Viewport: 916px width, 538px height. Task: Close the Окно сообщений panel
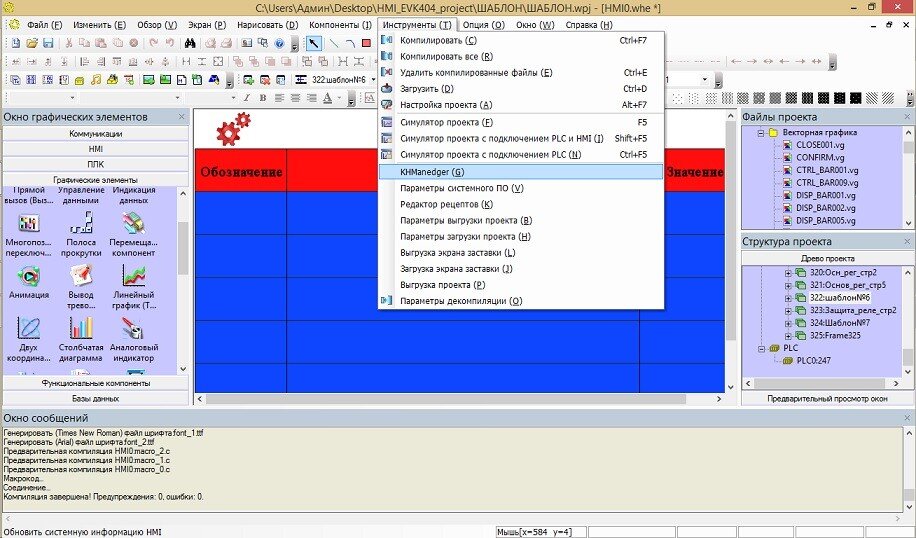907,418
